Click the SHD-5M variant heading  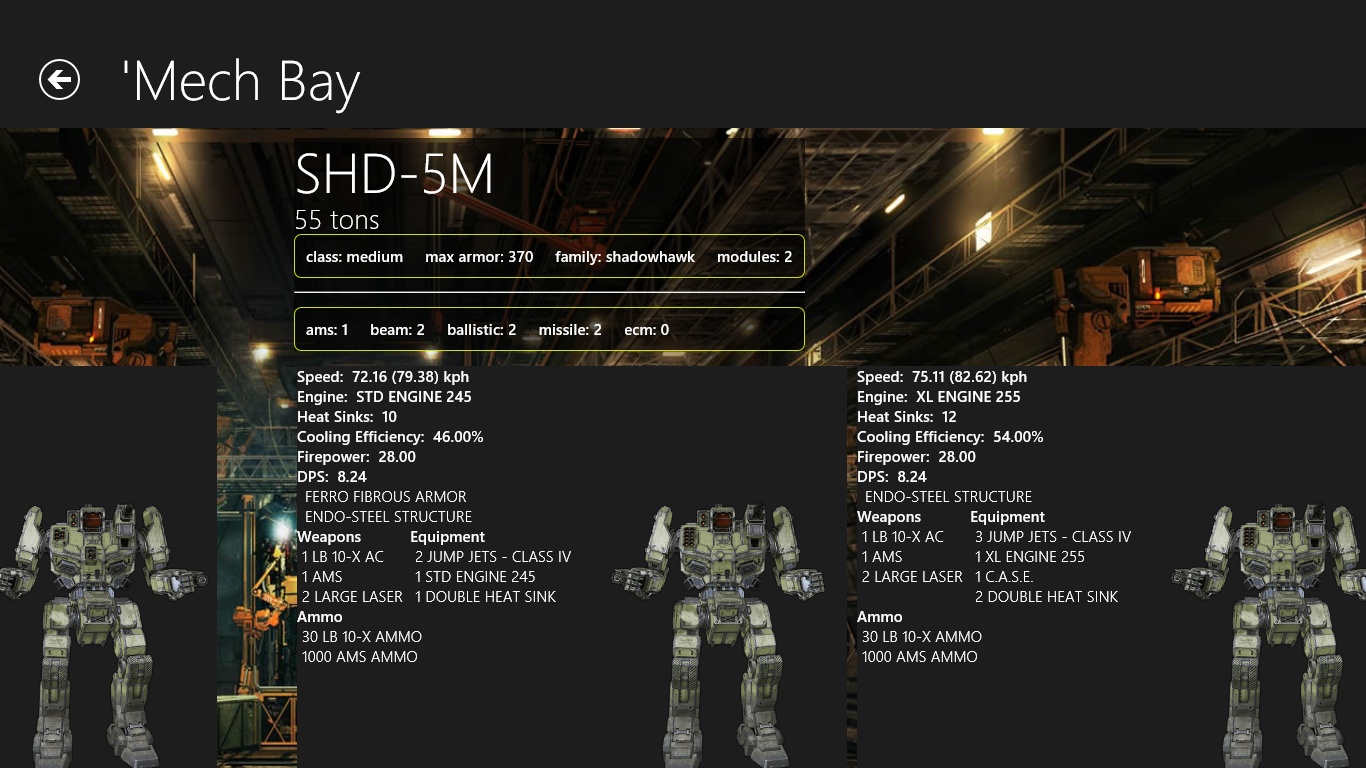pyautogui.click(x=395, y=175)
